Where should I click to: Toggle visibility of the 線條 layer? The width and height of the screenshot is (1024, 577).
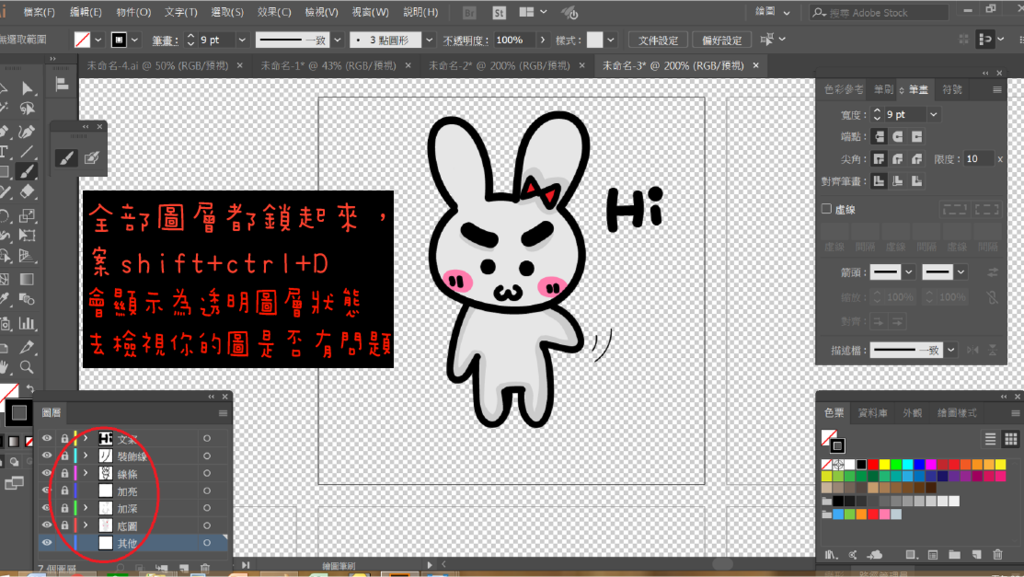47,473
